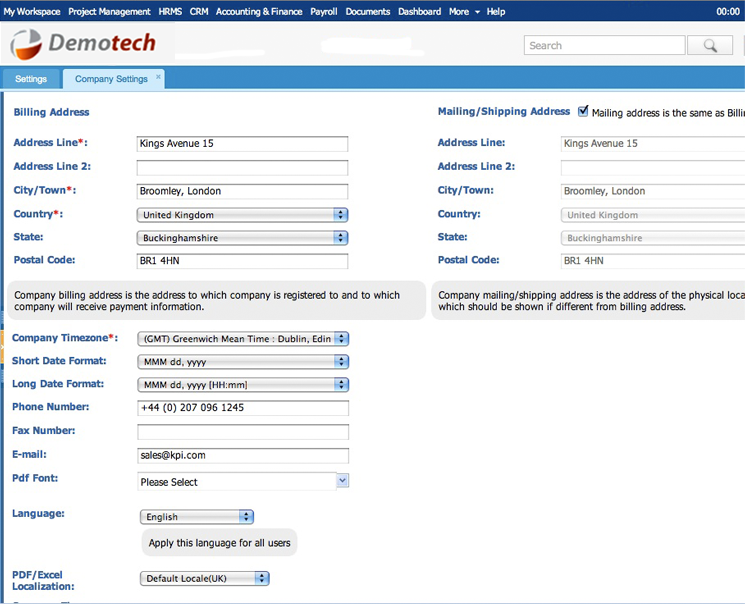Screen dimensions: 745x604
Task: Open My Workspace menu
Action: pyautogui.click(x=32, y=11)
